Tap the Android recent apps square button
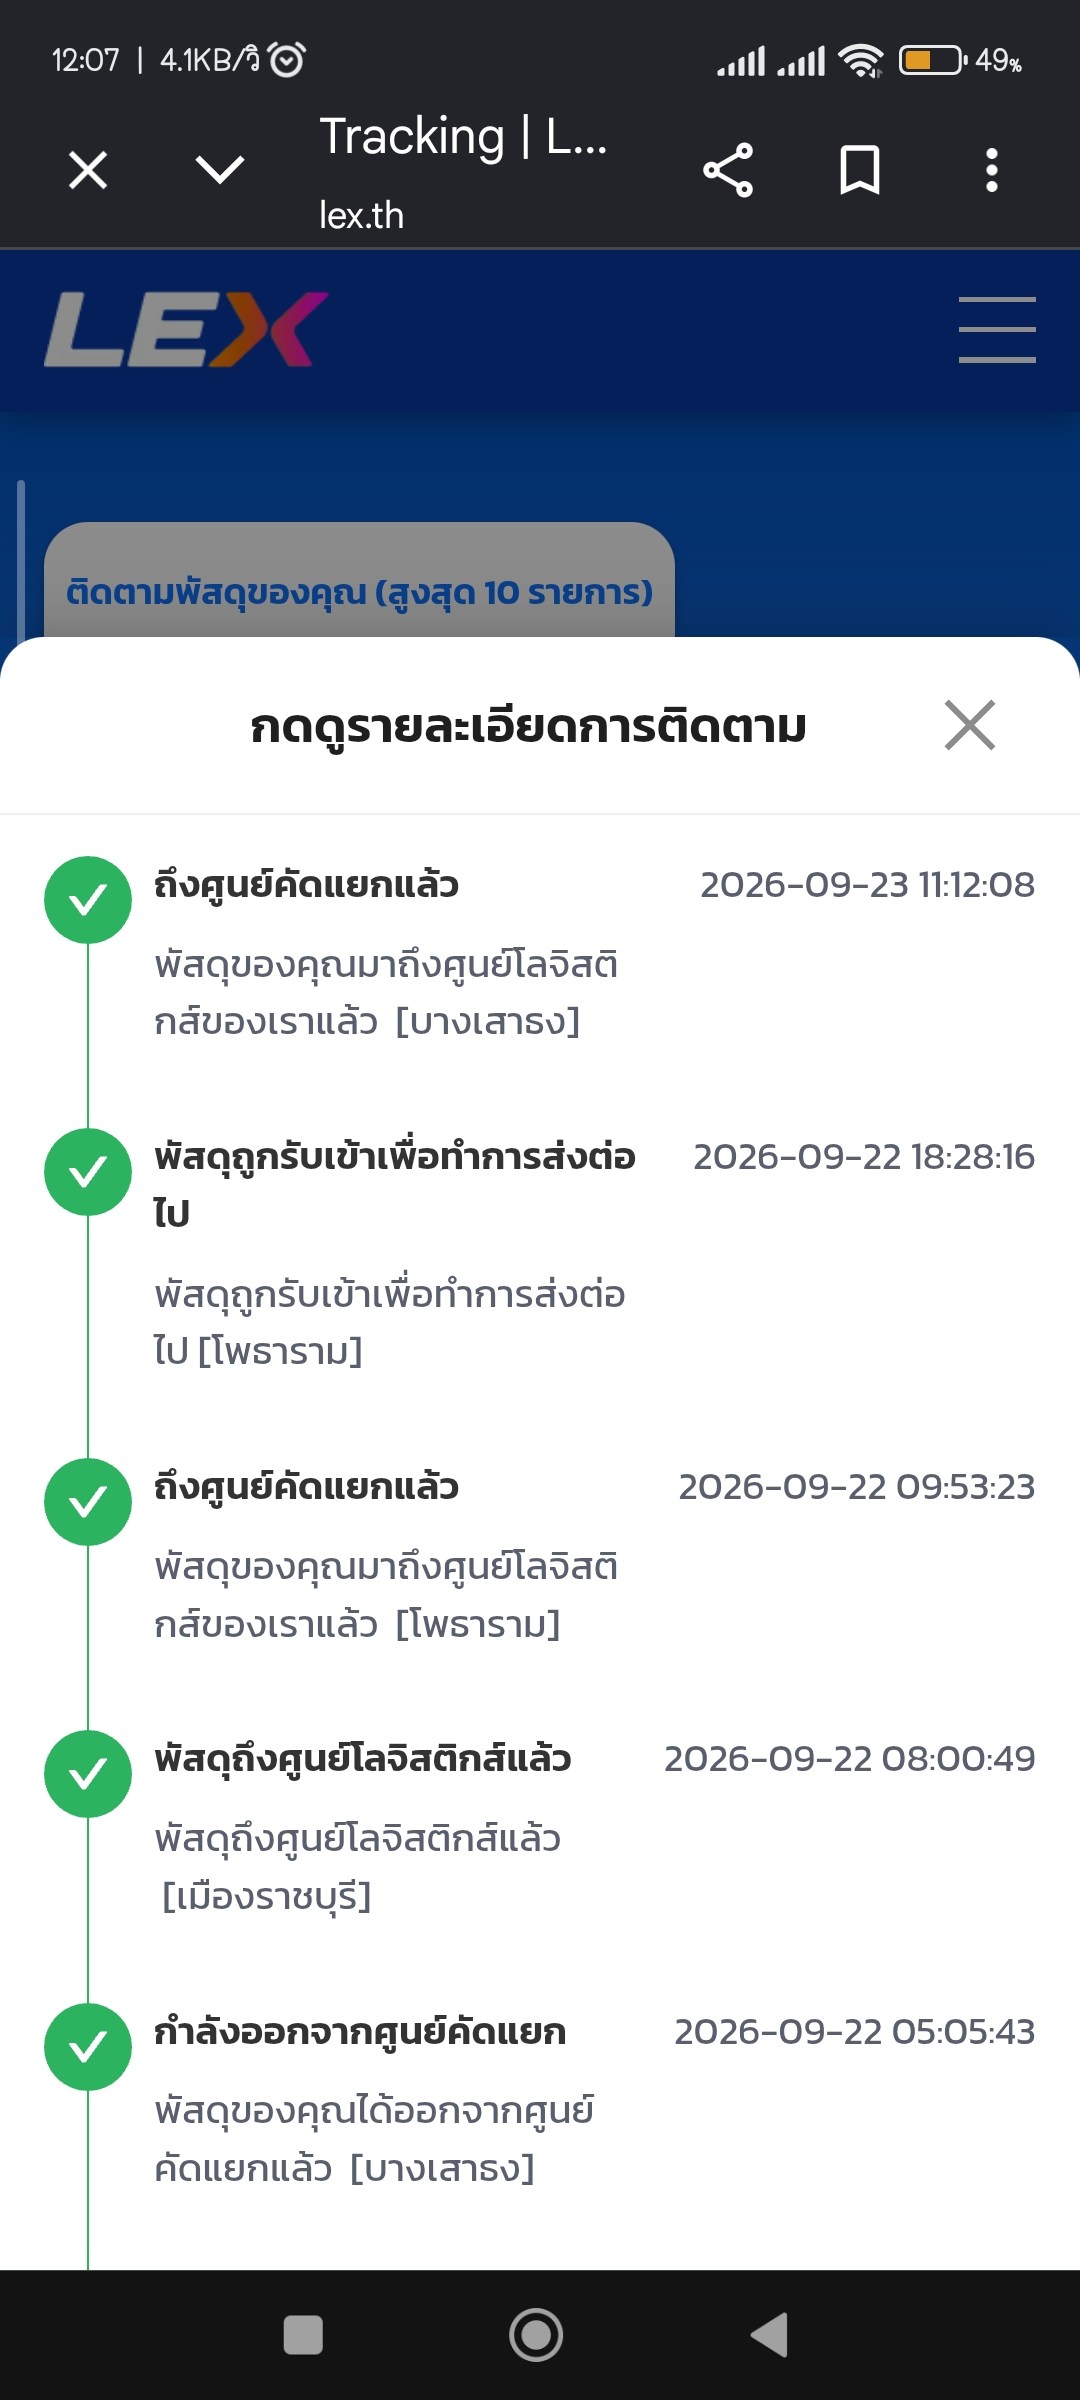This screenshot has width=1080, height=2400. coord(303,2335)
